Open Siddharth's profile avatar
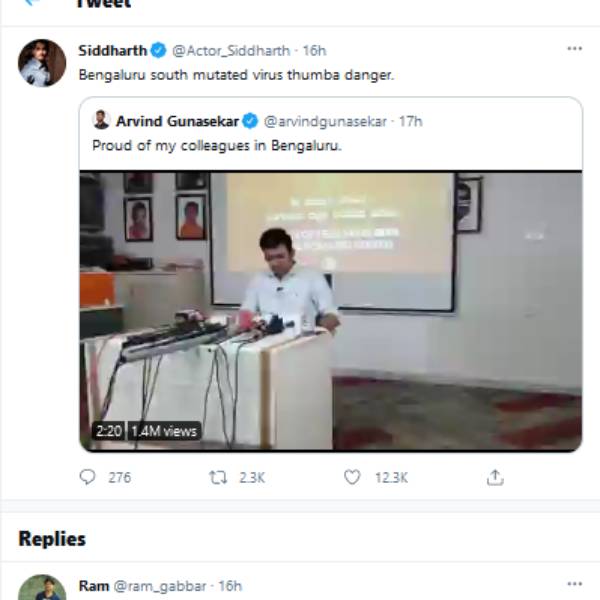 (x=42, y=63)
